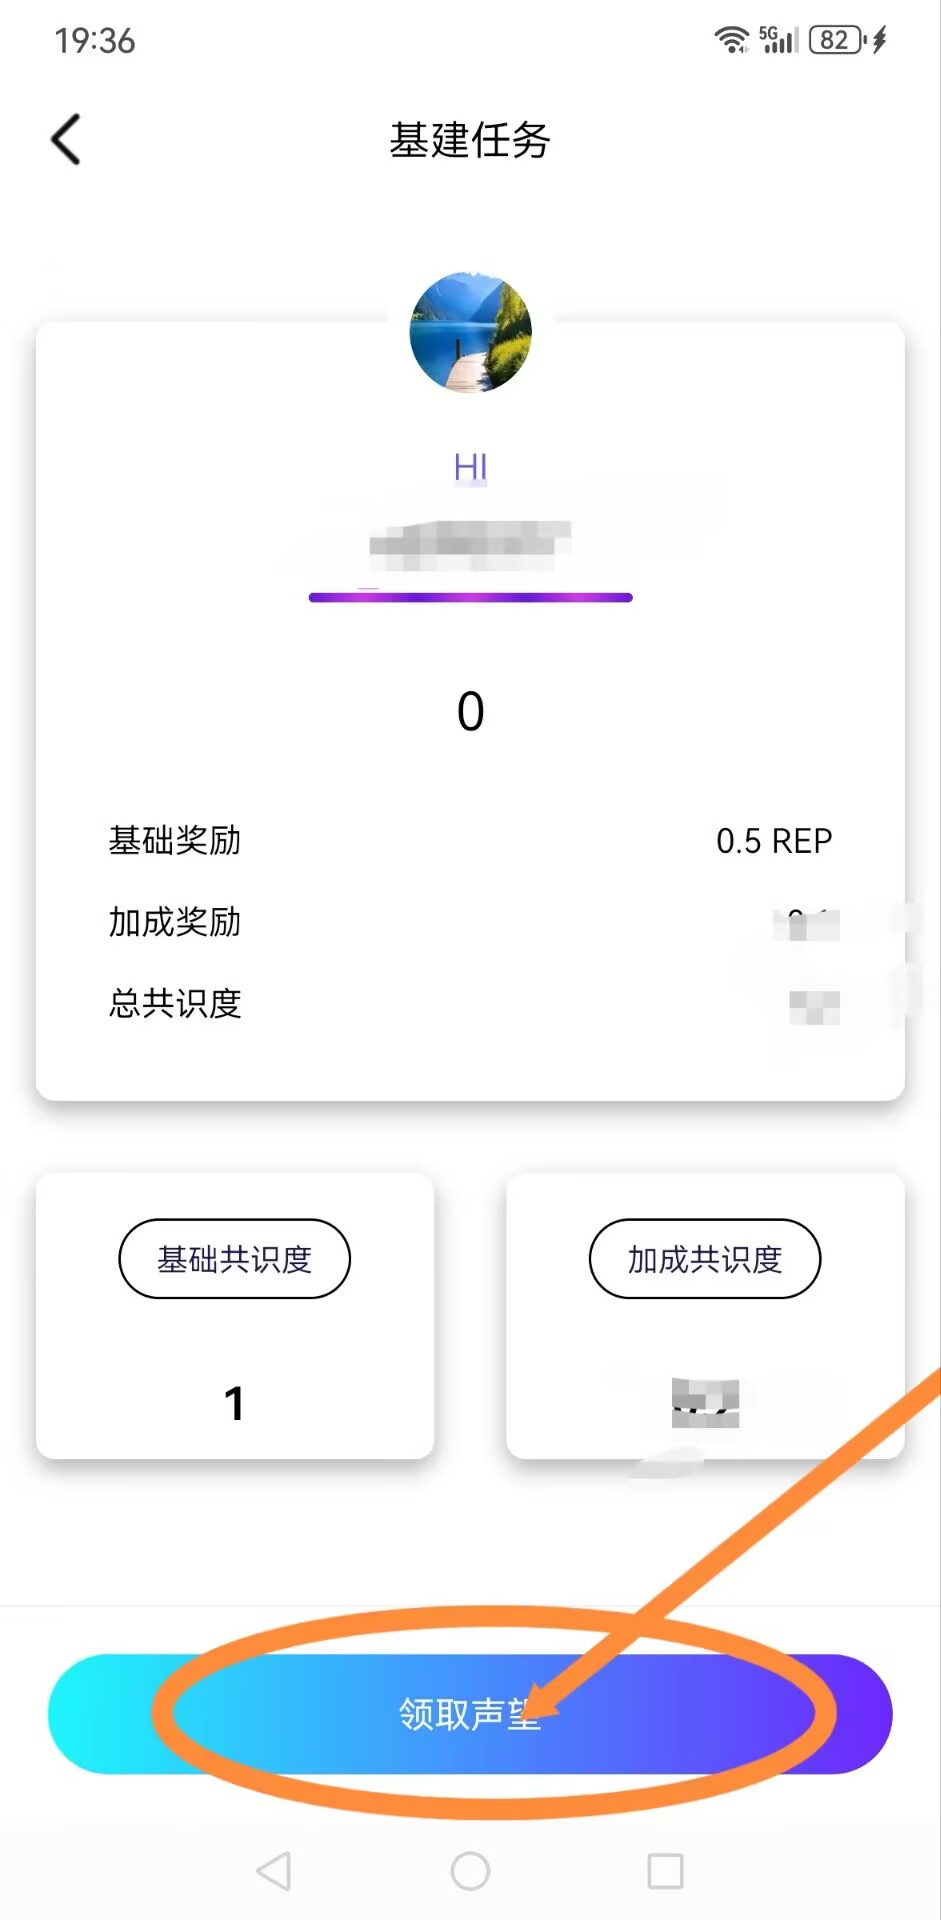This screenshot has width=941, height=1920.
Task: Tap the 0.5 REP reward value
Action: (x=774, y=841)
